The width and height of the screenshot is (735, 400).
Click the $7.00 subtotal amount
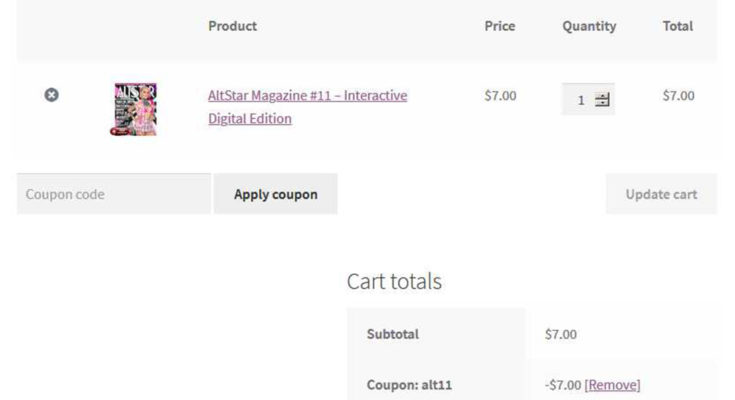click(561, 334)
